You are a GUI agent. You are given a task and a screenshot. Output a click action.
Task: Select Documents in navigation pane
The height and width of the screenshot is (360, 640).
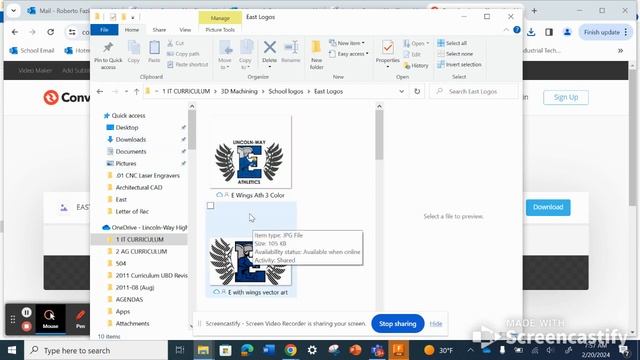pos(131,151)
